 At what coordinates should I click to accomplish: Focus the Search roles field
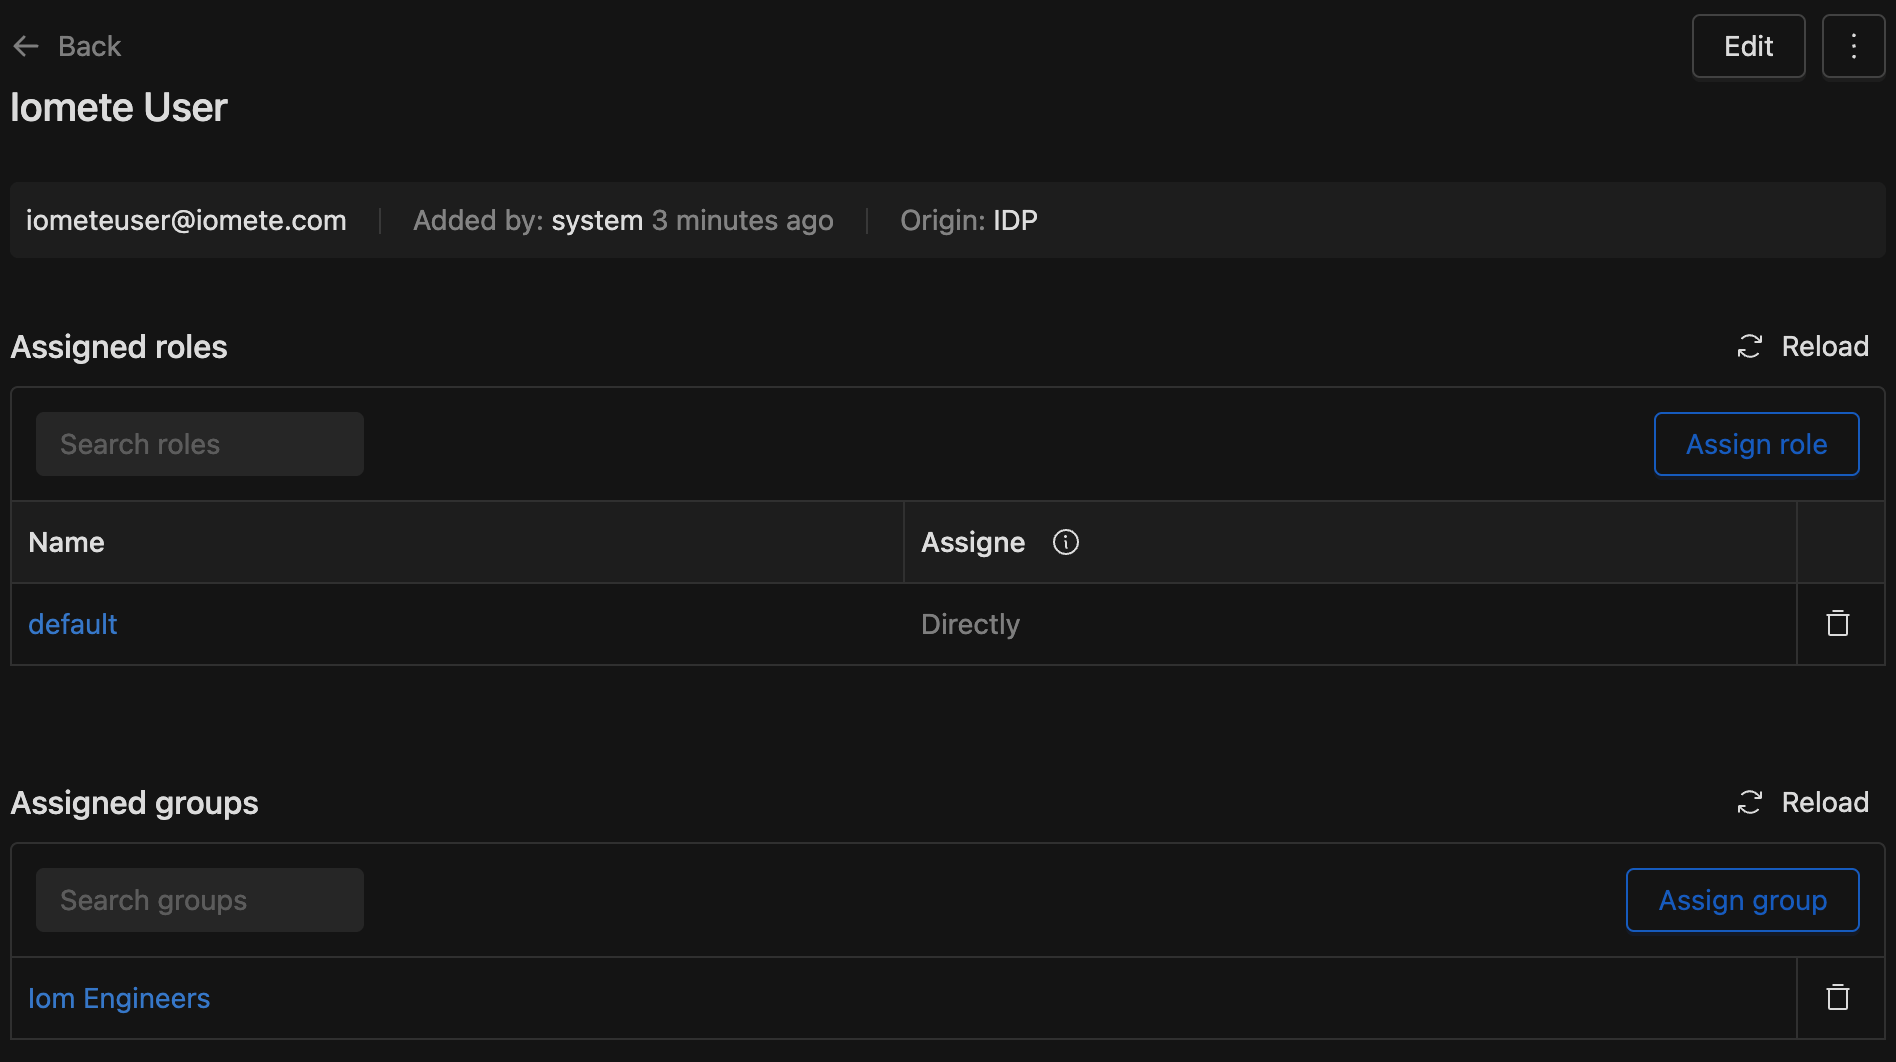200,444
